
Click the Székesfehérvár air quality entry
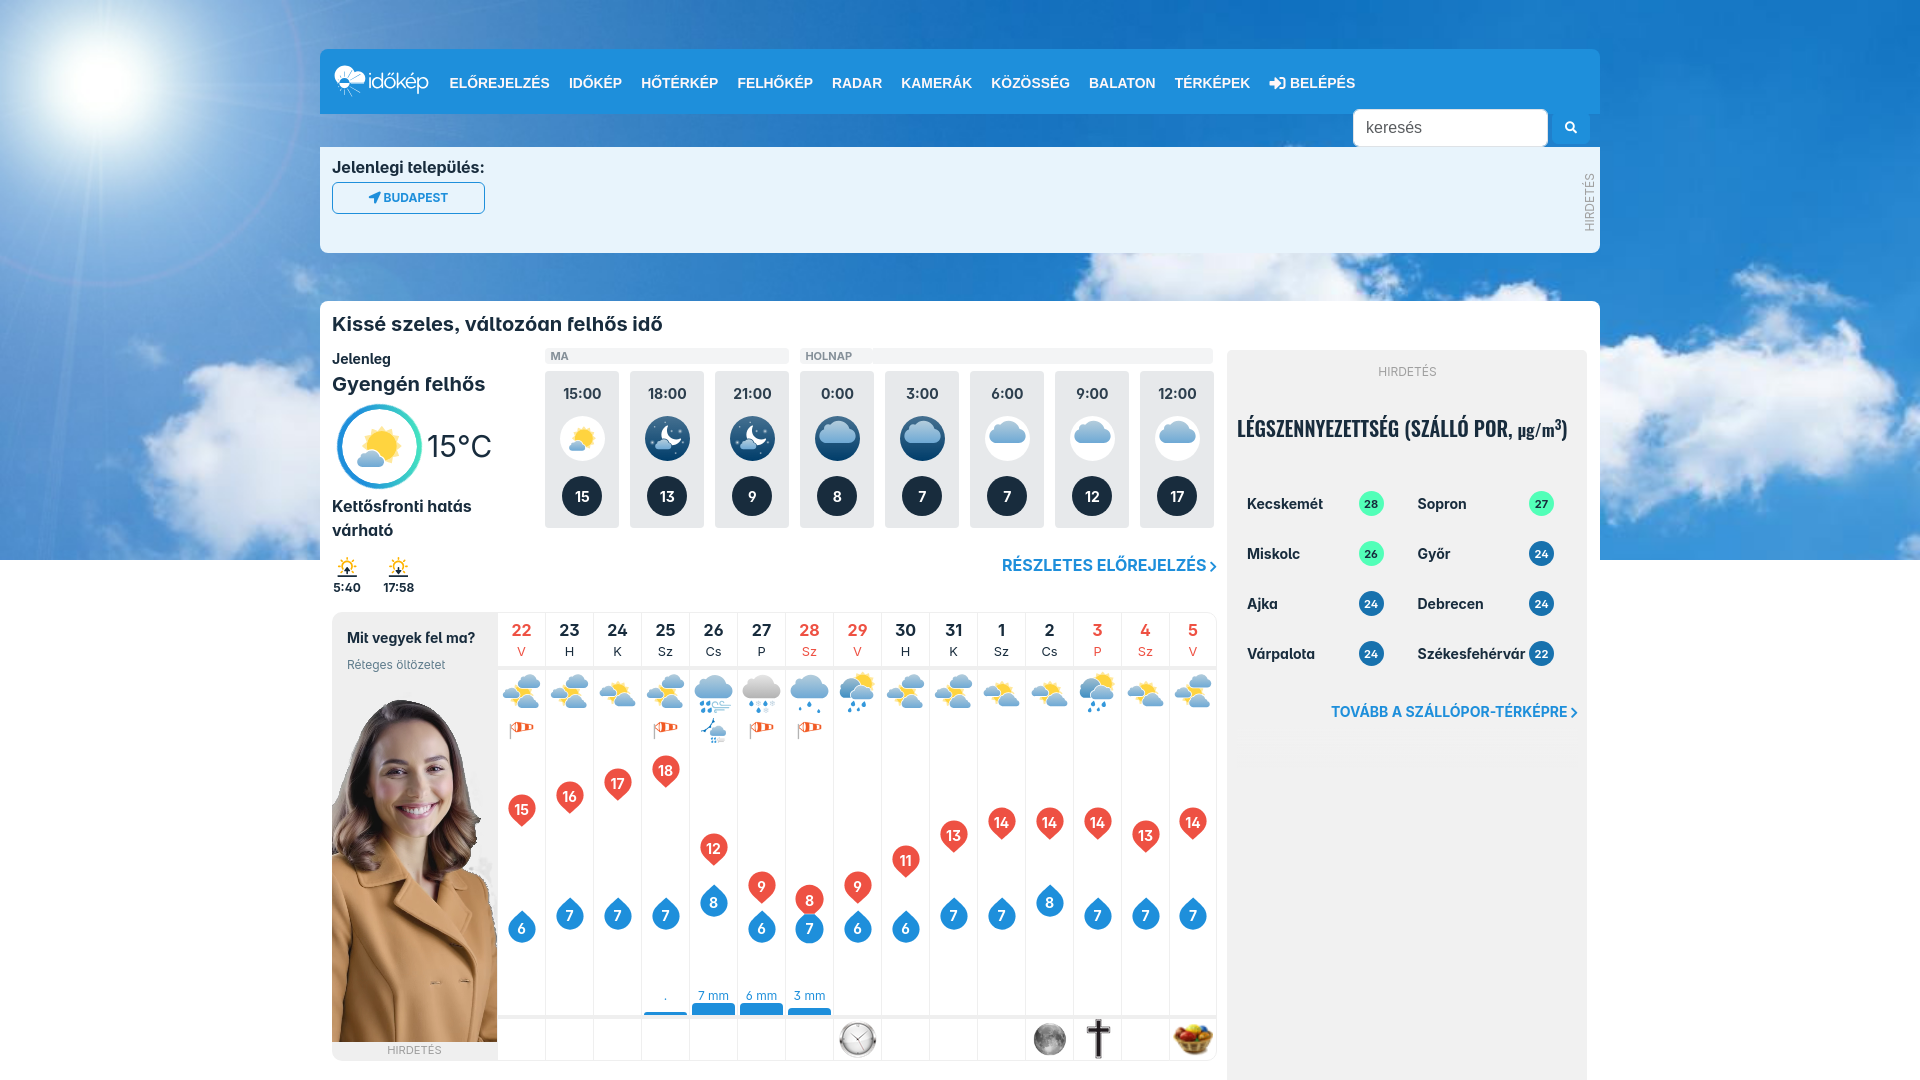coord(1485,654)
